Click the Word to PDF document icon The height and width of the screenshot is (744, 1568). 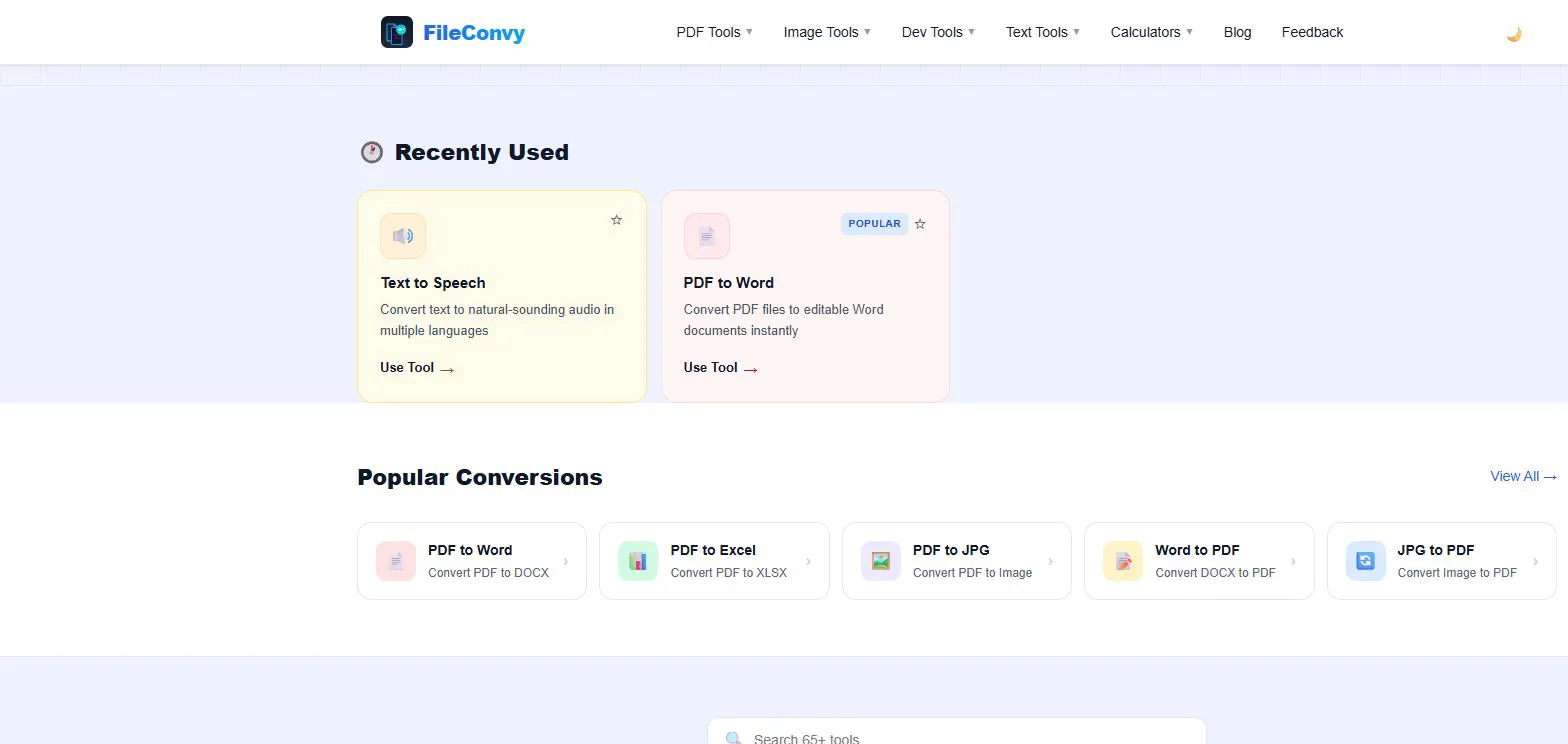pos(1123,561)
